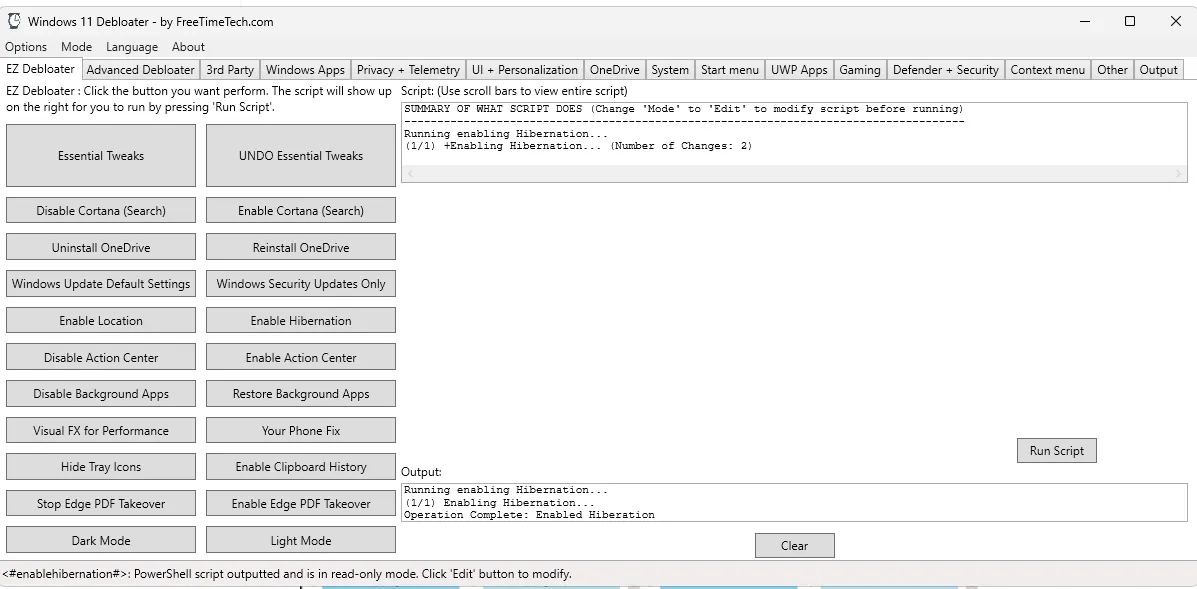
Task: Switch to the UWP Apps tab
Action: pos(799,69)
